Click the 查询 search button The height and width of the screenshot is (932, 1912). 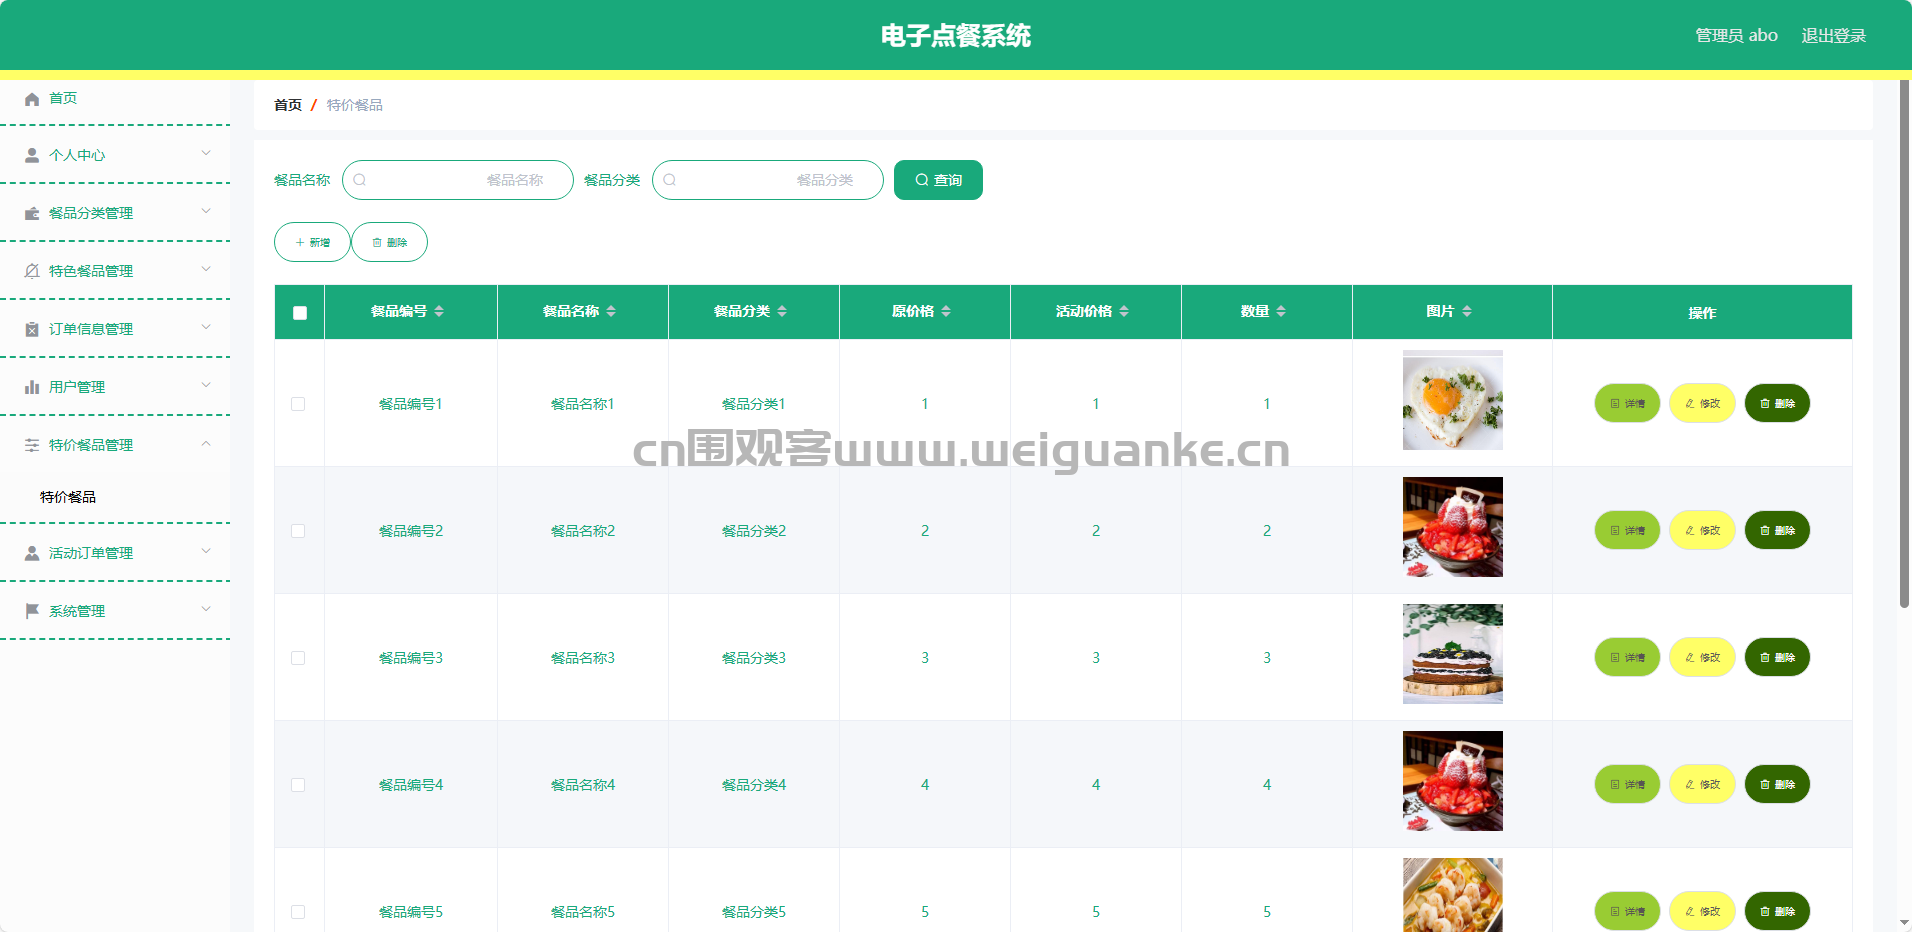point(938,180)
